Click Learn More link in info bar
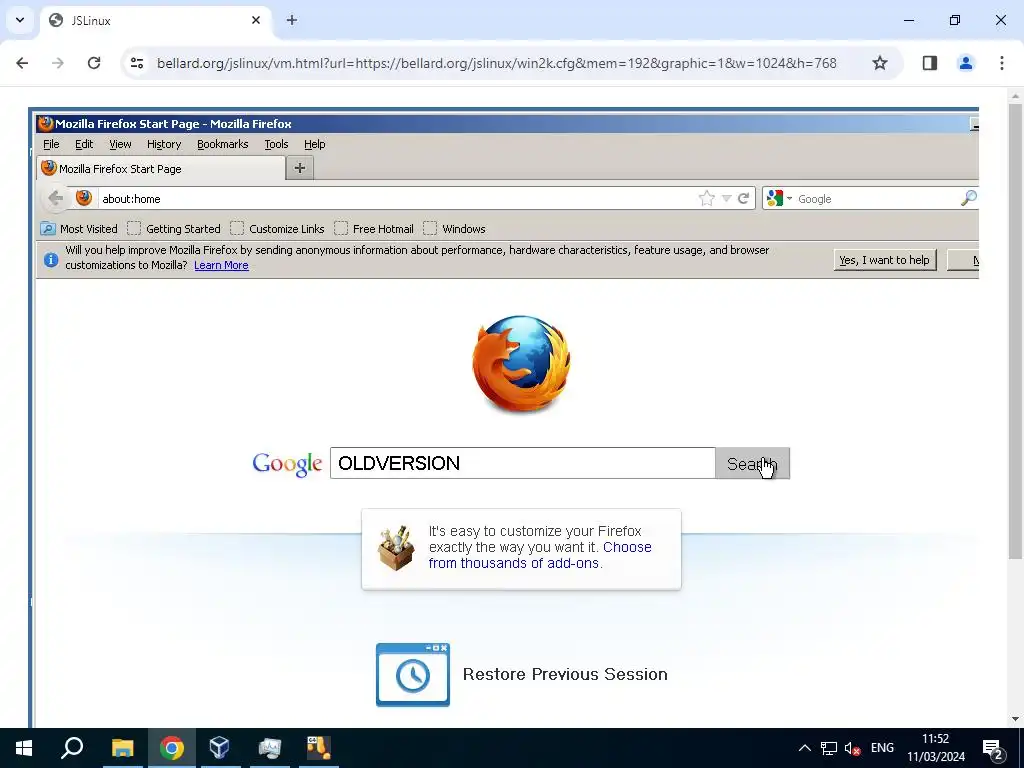Image resolution: width=1024 pixels, height=768 pixels. pyautogui.click(x=221, y=265)
